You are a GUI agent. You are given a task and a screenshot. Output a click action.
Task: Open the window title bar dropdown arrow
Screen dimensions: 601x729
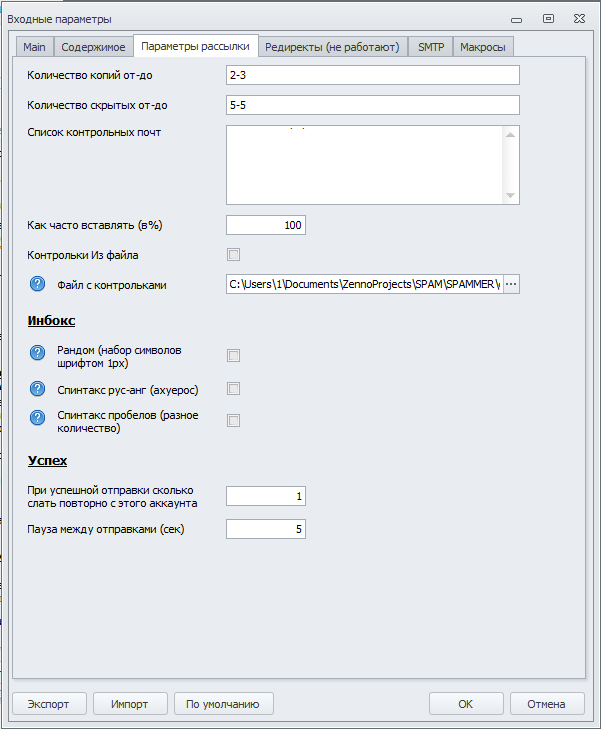(516, 19)
